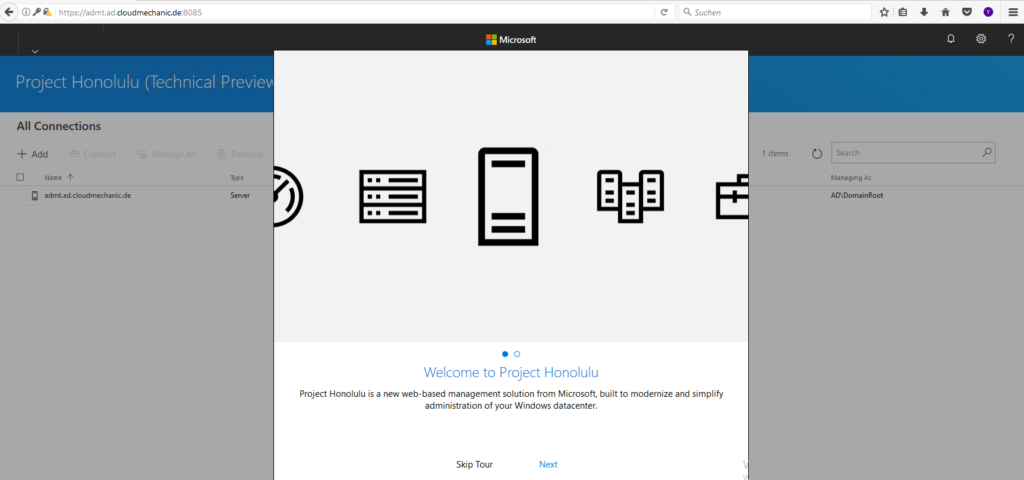
Task: Refresh the connections list icon
Action: (x=817, y=154)
